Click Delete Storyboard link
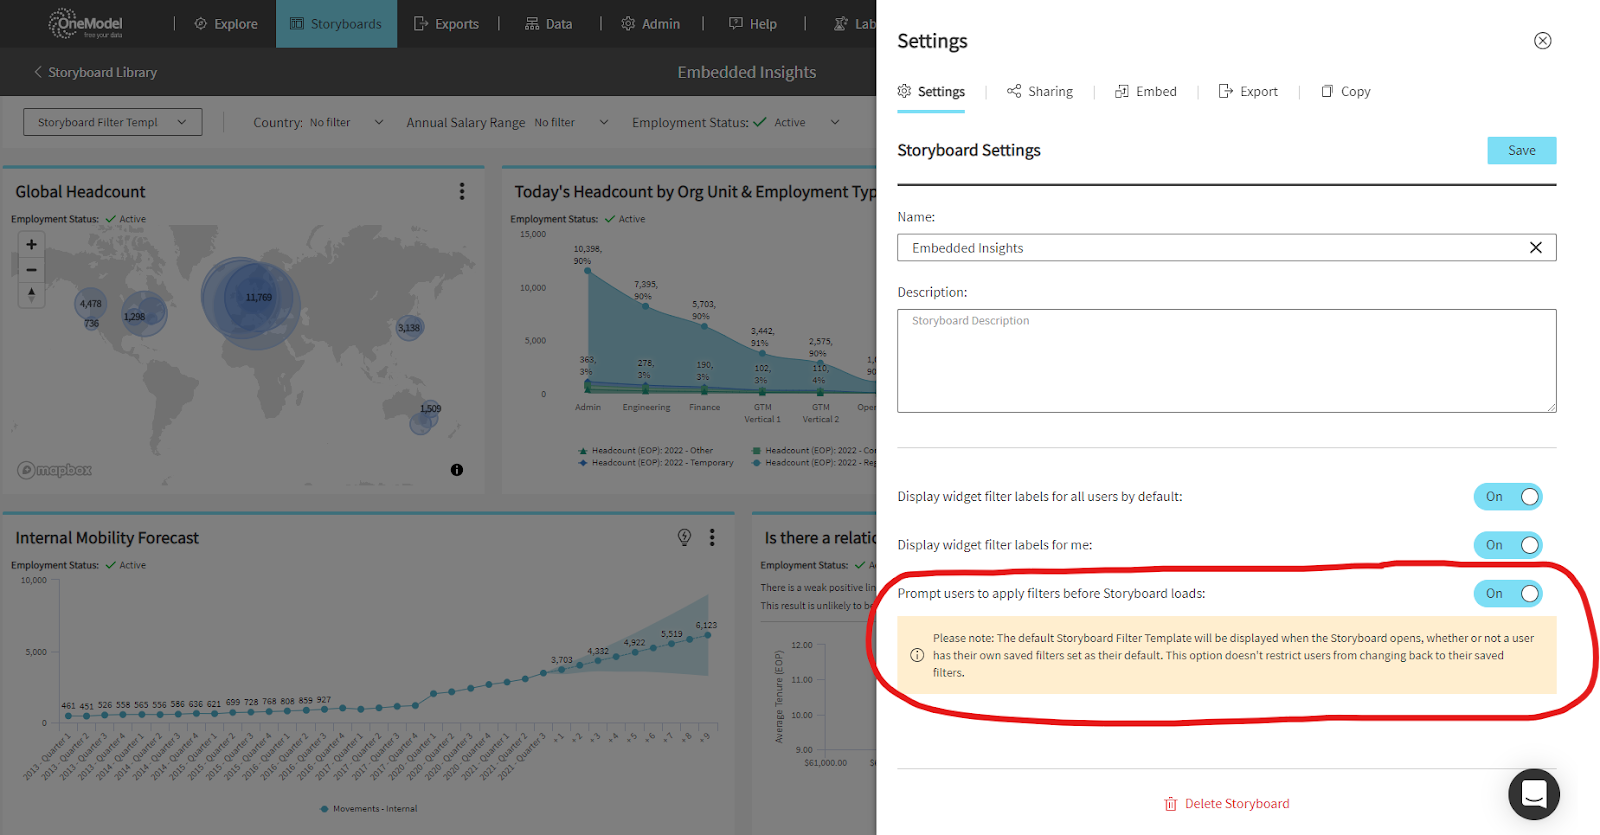Viewport: 1600px width, 835px height. coord(1226,803)
